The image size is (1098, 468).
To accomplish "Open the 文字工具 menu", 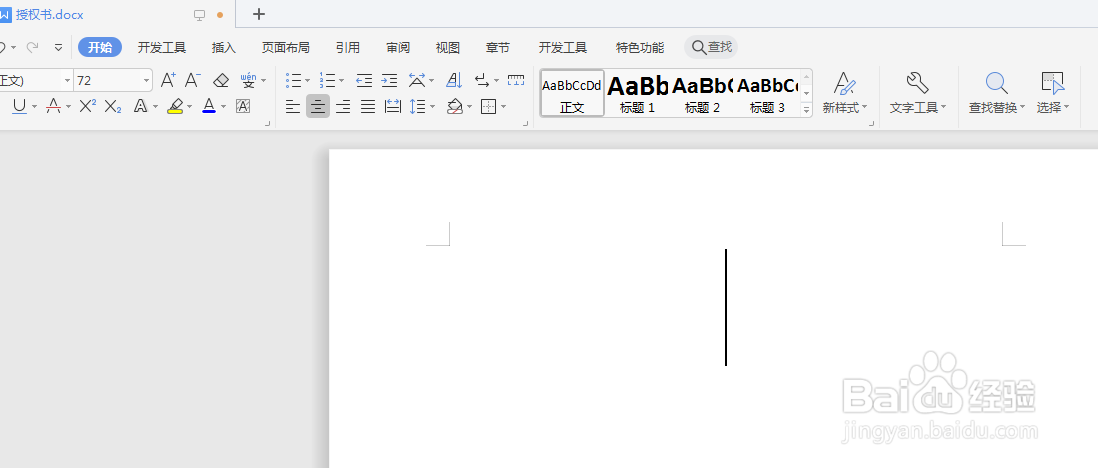I will [x=918, y=92].
